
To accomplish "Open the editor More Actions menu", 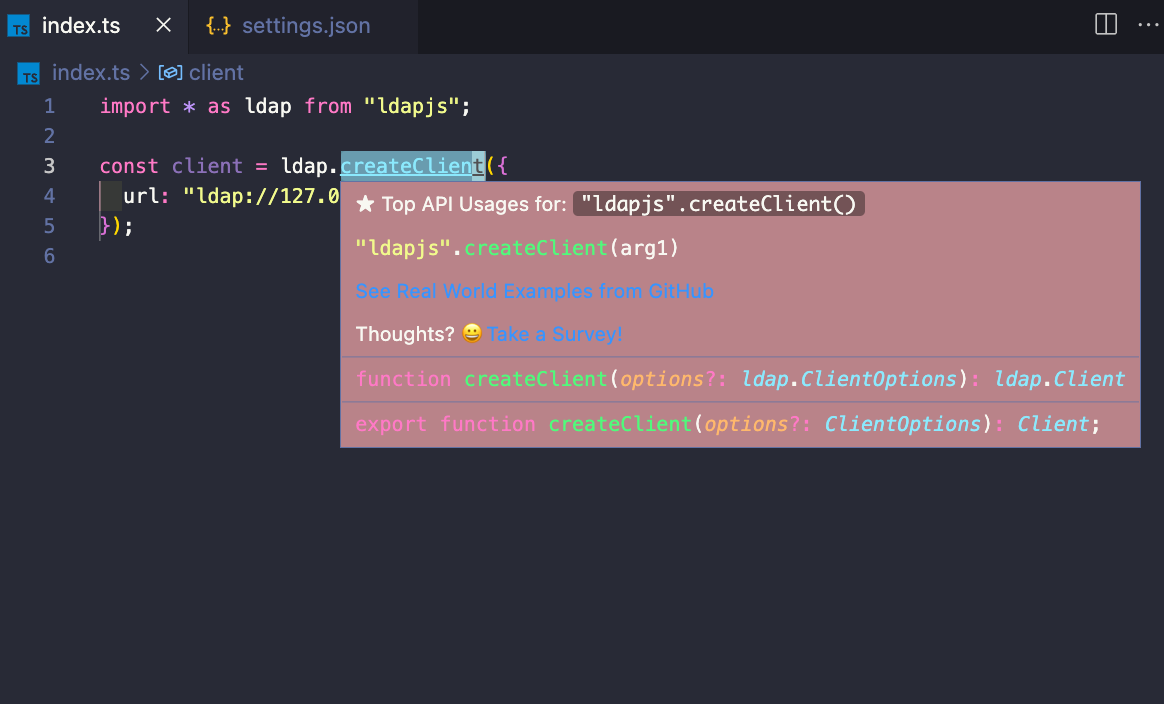I will (x=1148, y=25).
